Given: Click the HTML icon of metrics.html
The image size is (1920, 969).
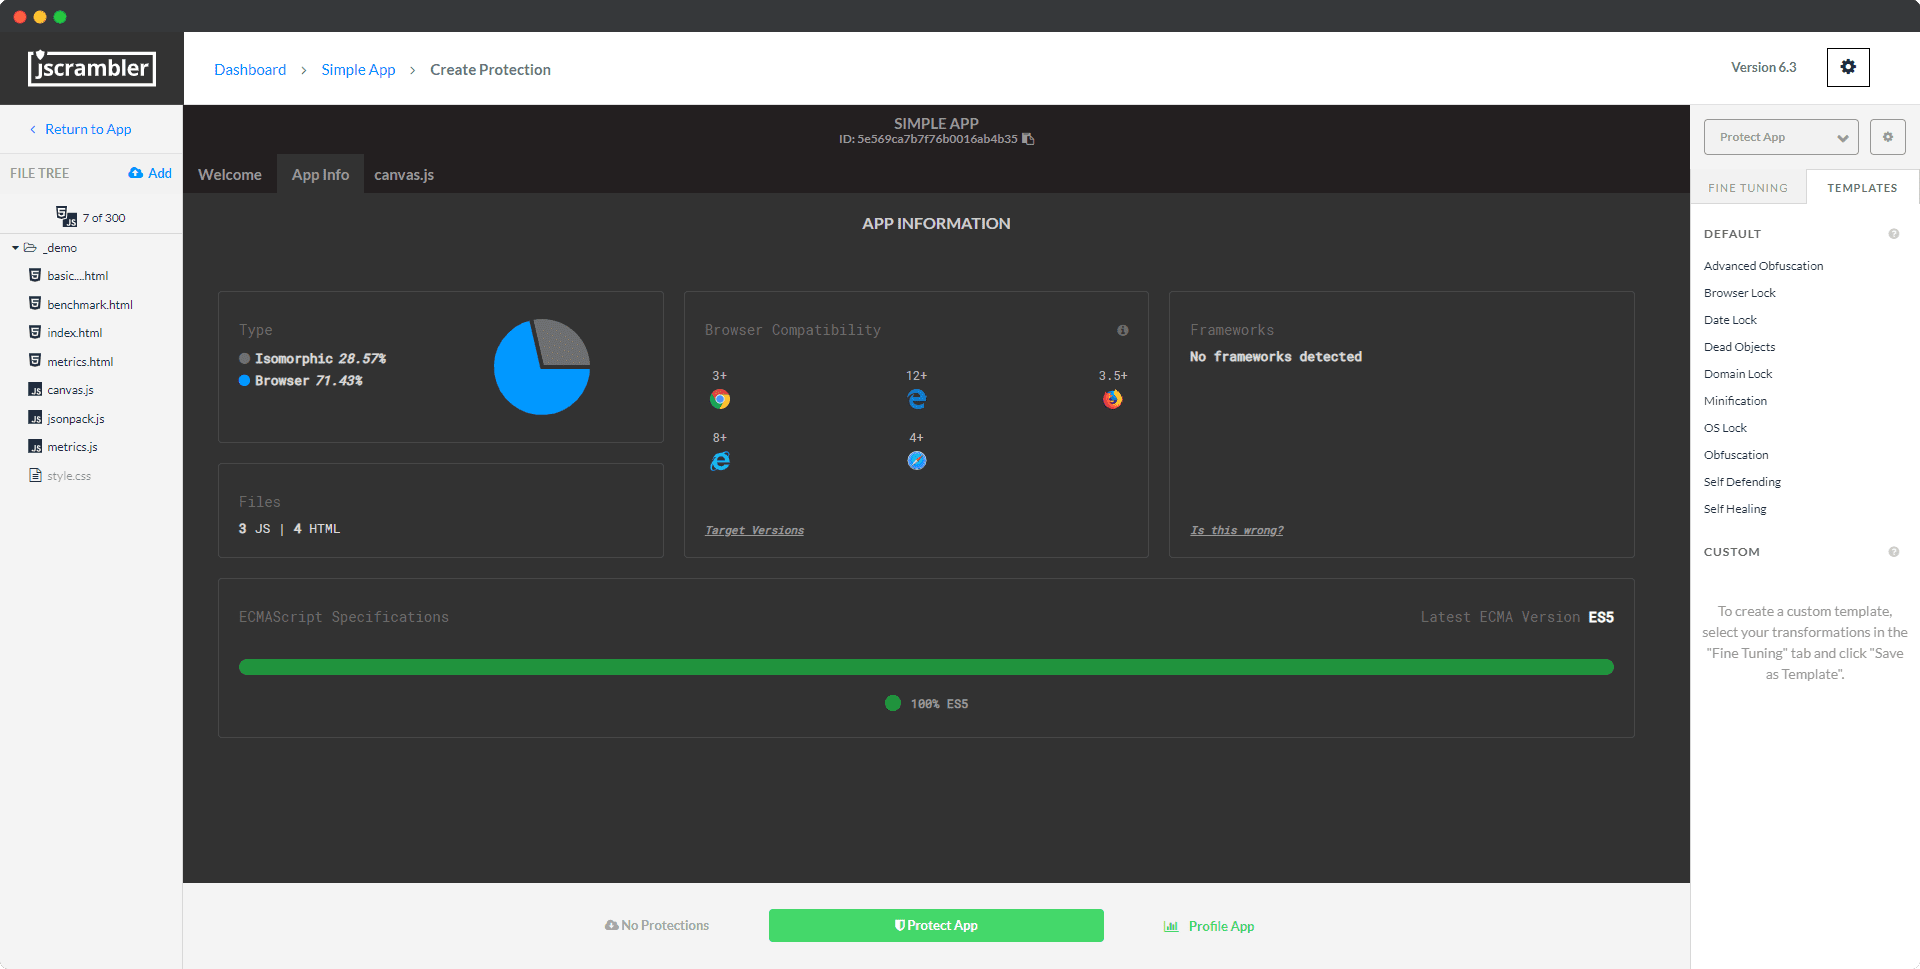Looking at the screenshot, I should click(x=35, y=361).
